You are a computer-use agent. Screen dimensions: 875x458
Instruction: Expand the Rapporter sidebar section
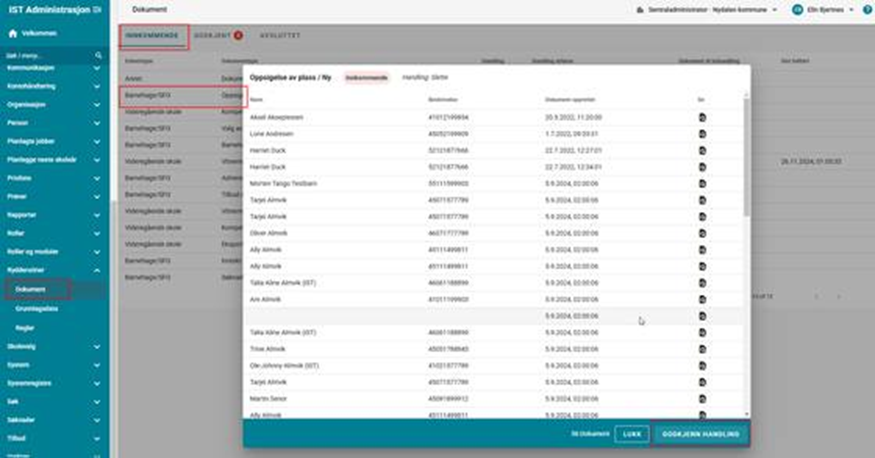tap(97, 215)
